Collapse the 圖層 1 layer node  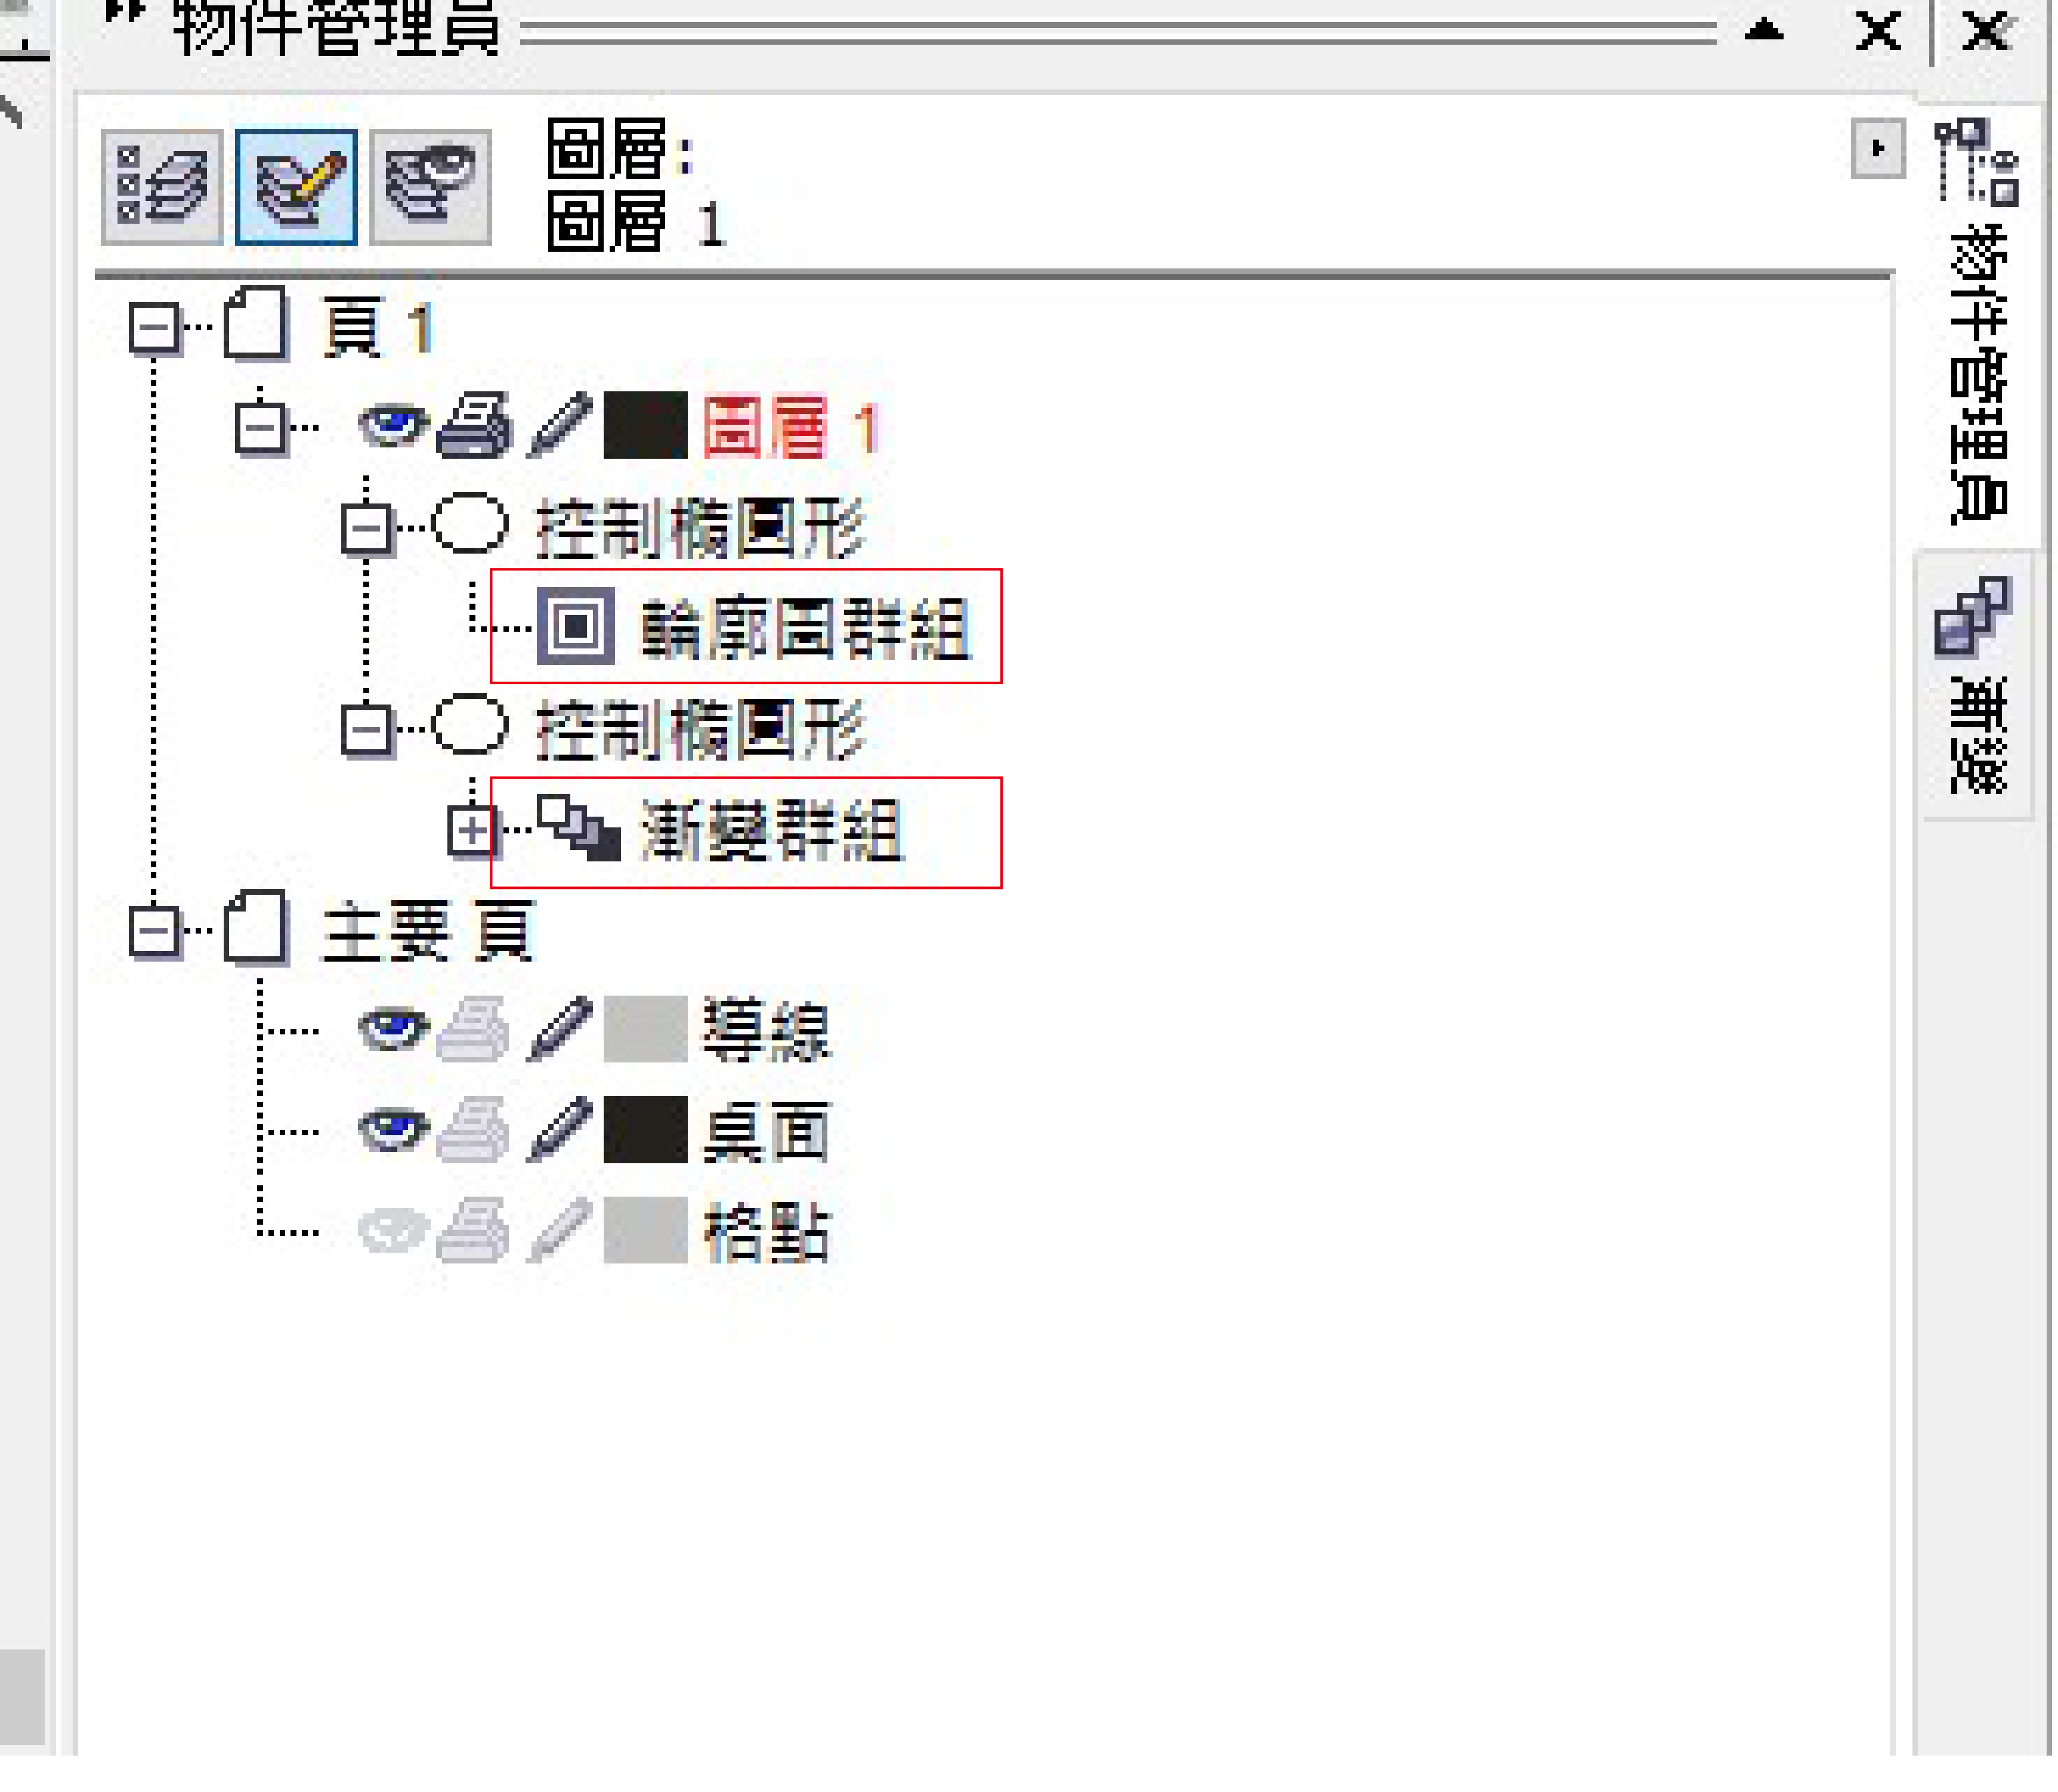[261, 428]
